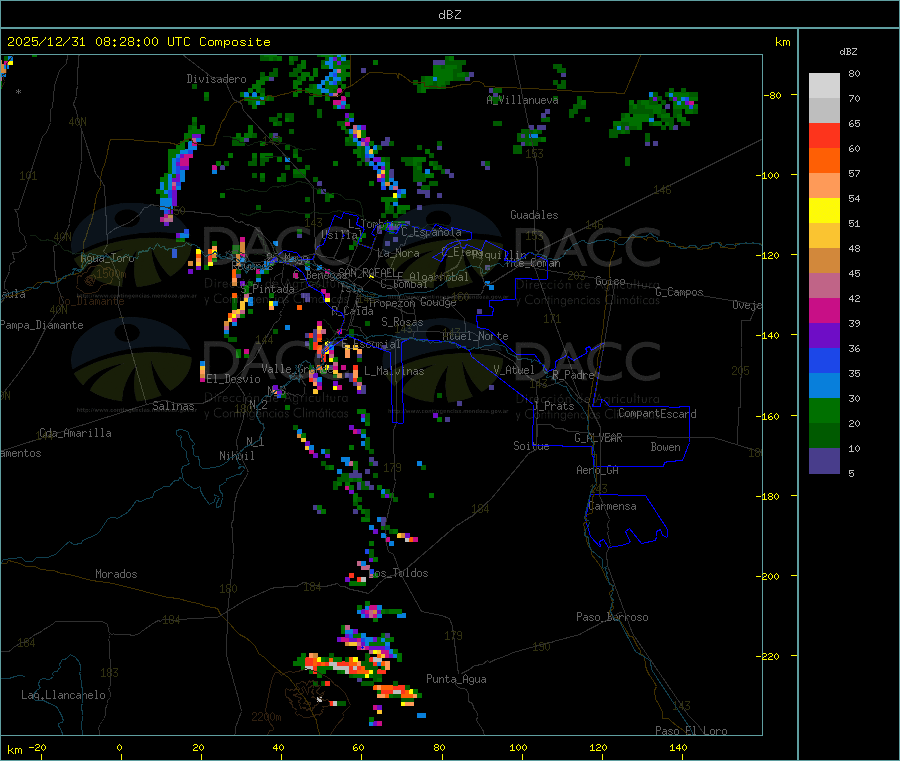Click the La_Nora location label

(398, 253)
